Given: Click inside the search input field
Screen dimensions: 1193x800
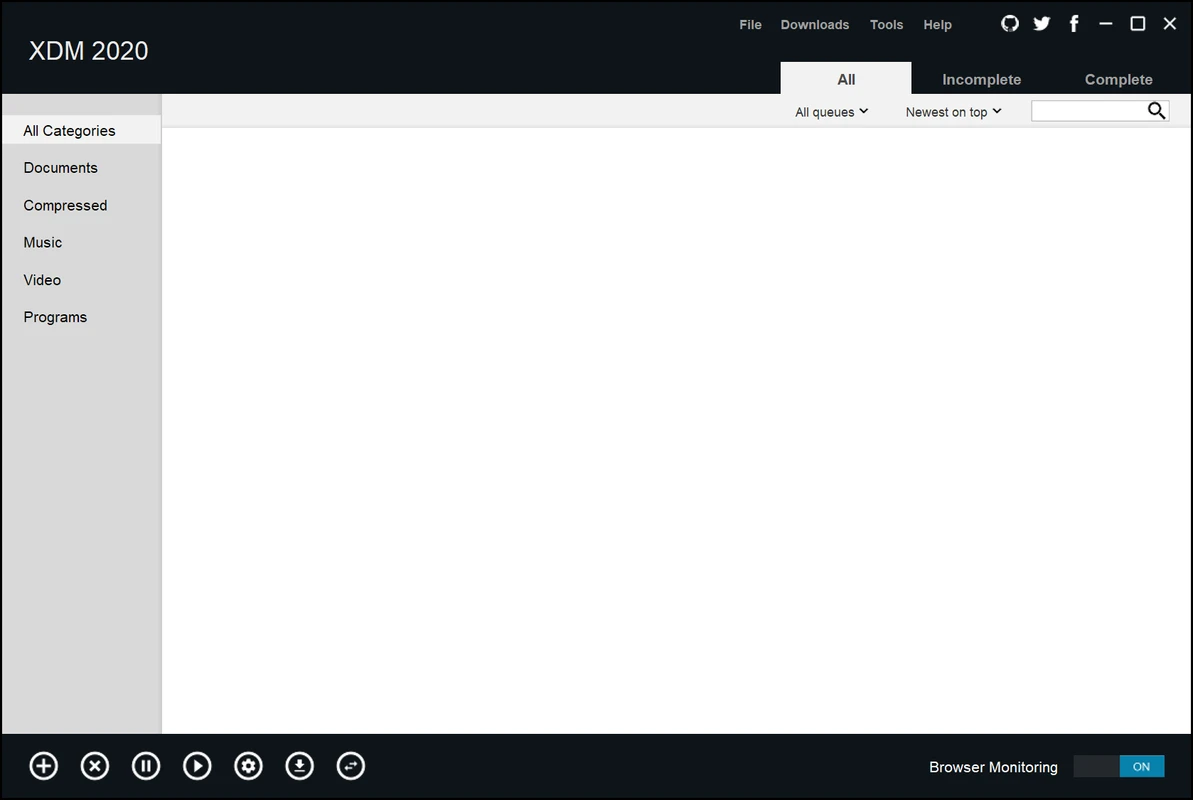Looking at the screenshot, I should coord(1085,110).
